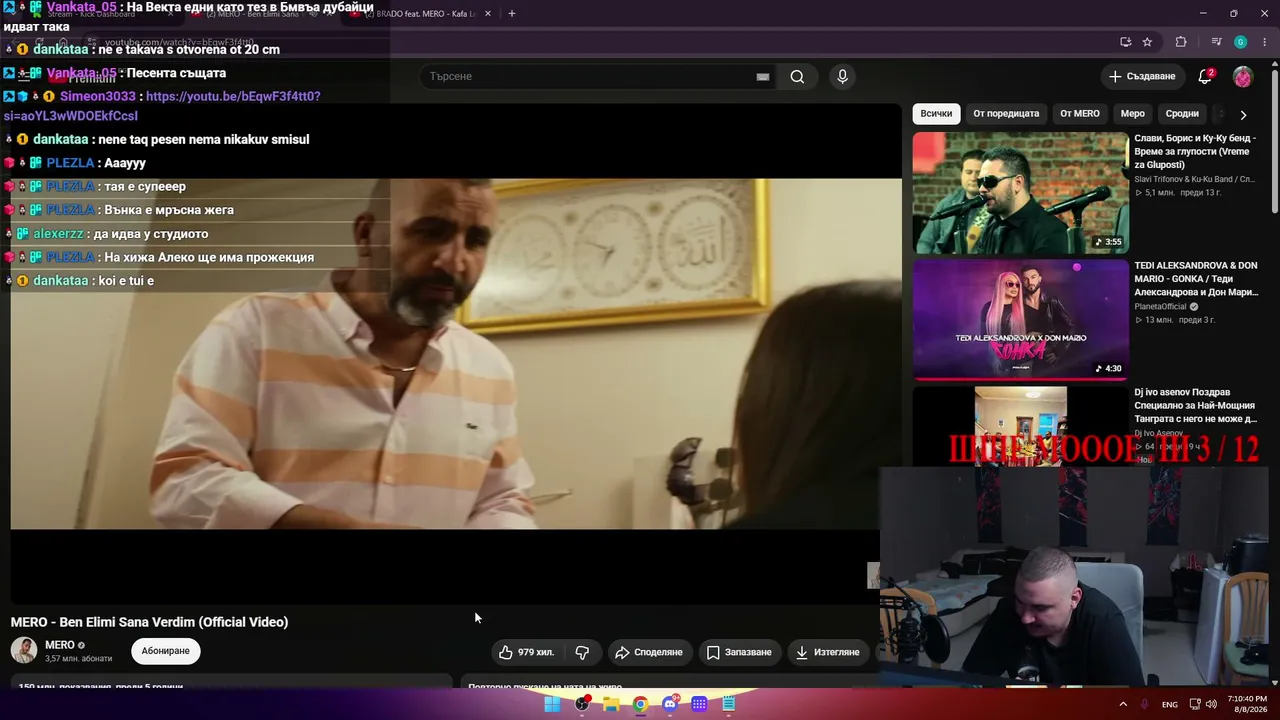Select the "От поредицата" filter chip

(x=1006, y=114)
